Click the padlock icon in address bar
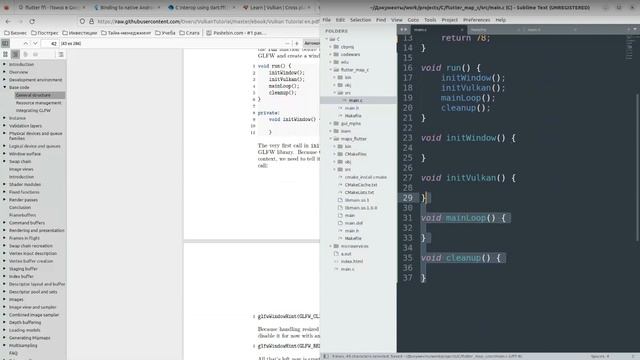 point(91,21)
